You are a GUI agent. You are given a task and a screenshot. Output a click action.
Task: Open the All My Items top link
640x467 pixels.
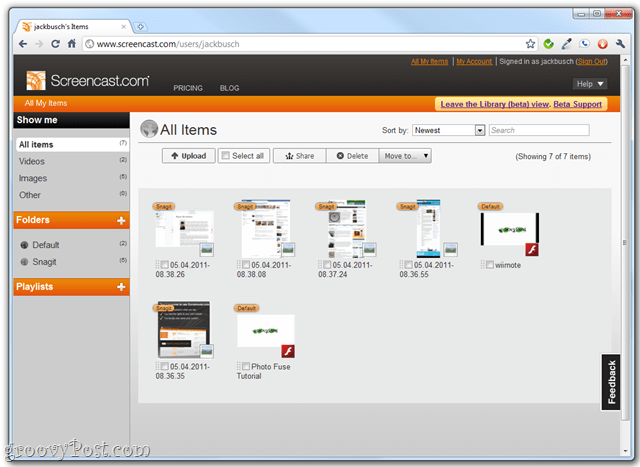click(x=429, y=62)
